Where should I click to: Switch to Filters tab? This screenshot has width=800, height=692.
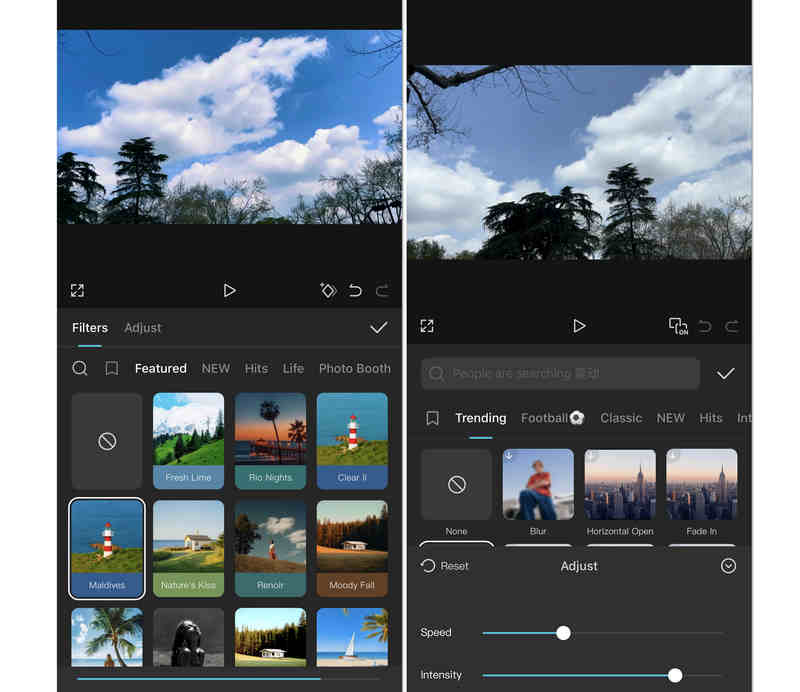tap(90, 328)
